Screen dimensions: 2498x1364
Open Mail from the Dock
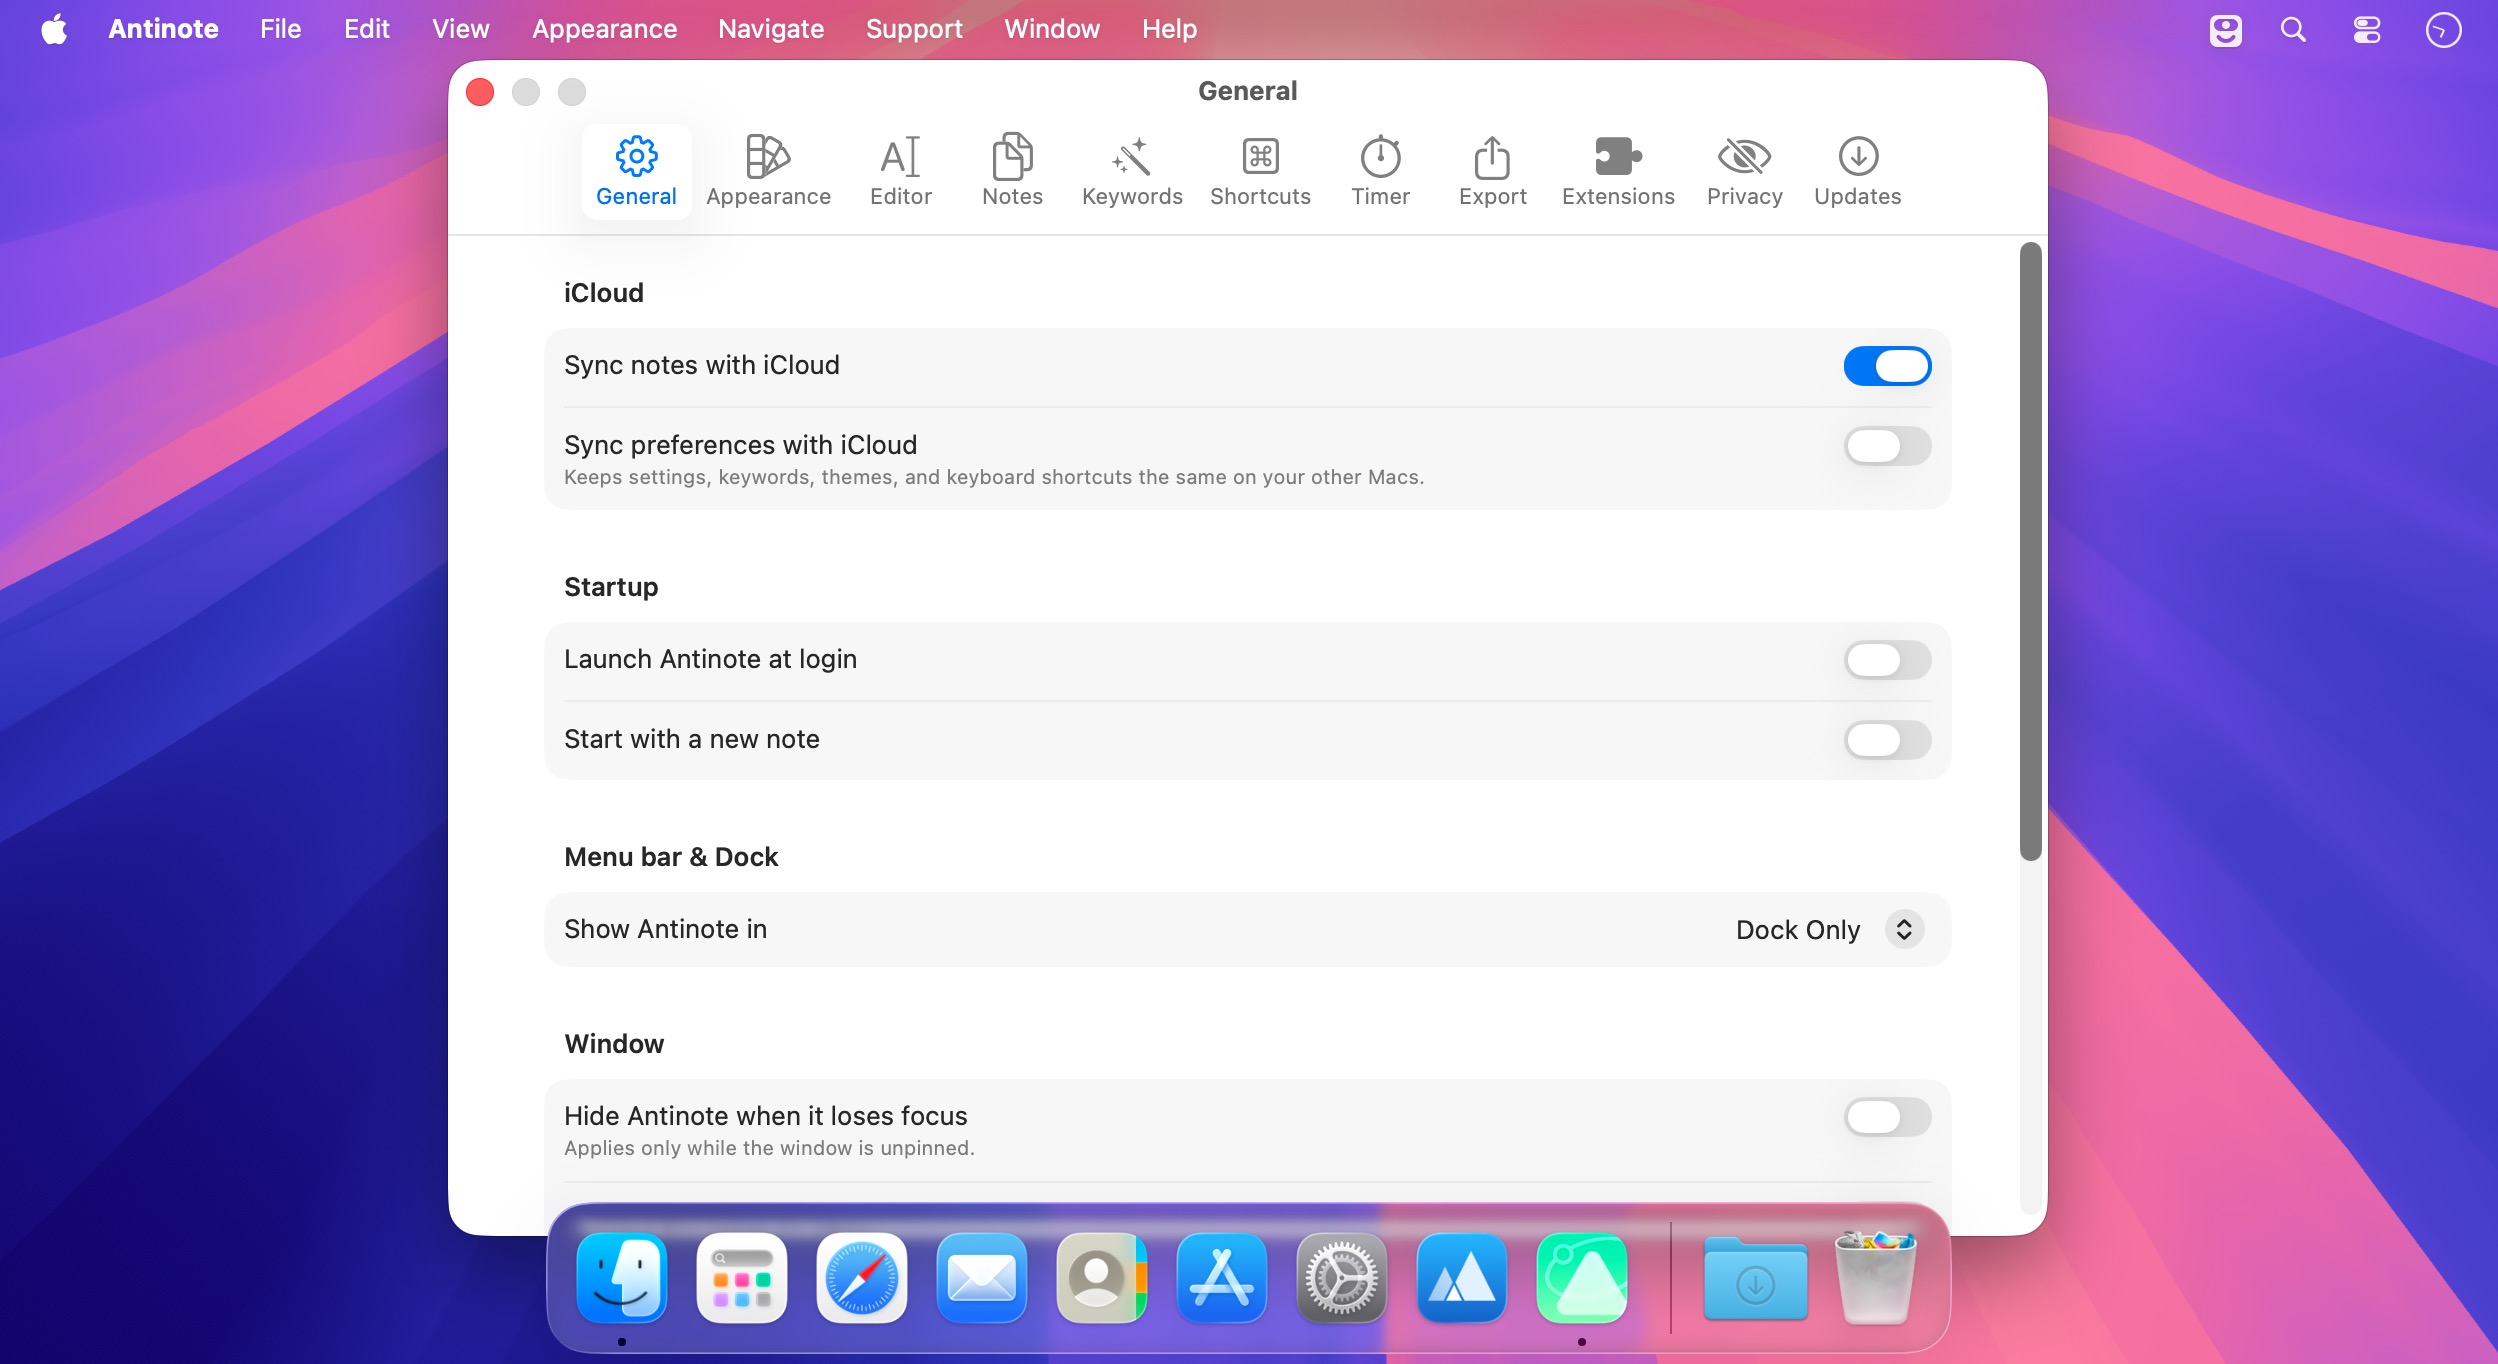(982, 1278)
